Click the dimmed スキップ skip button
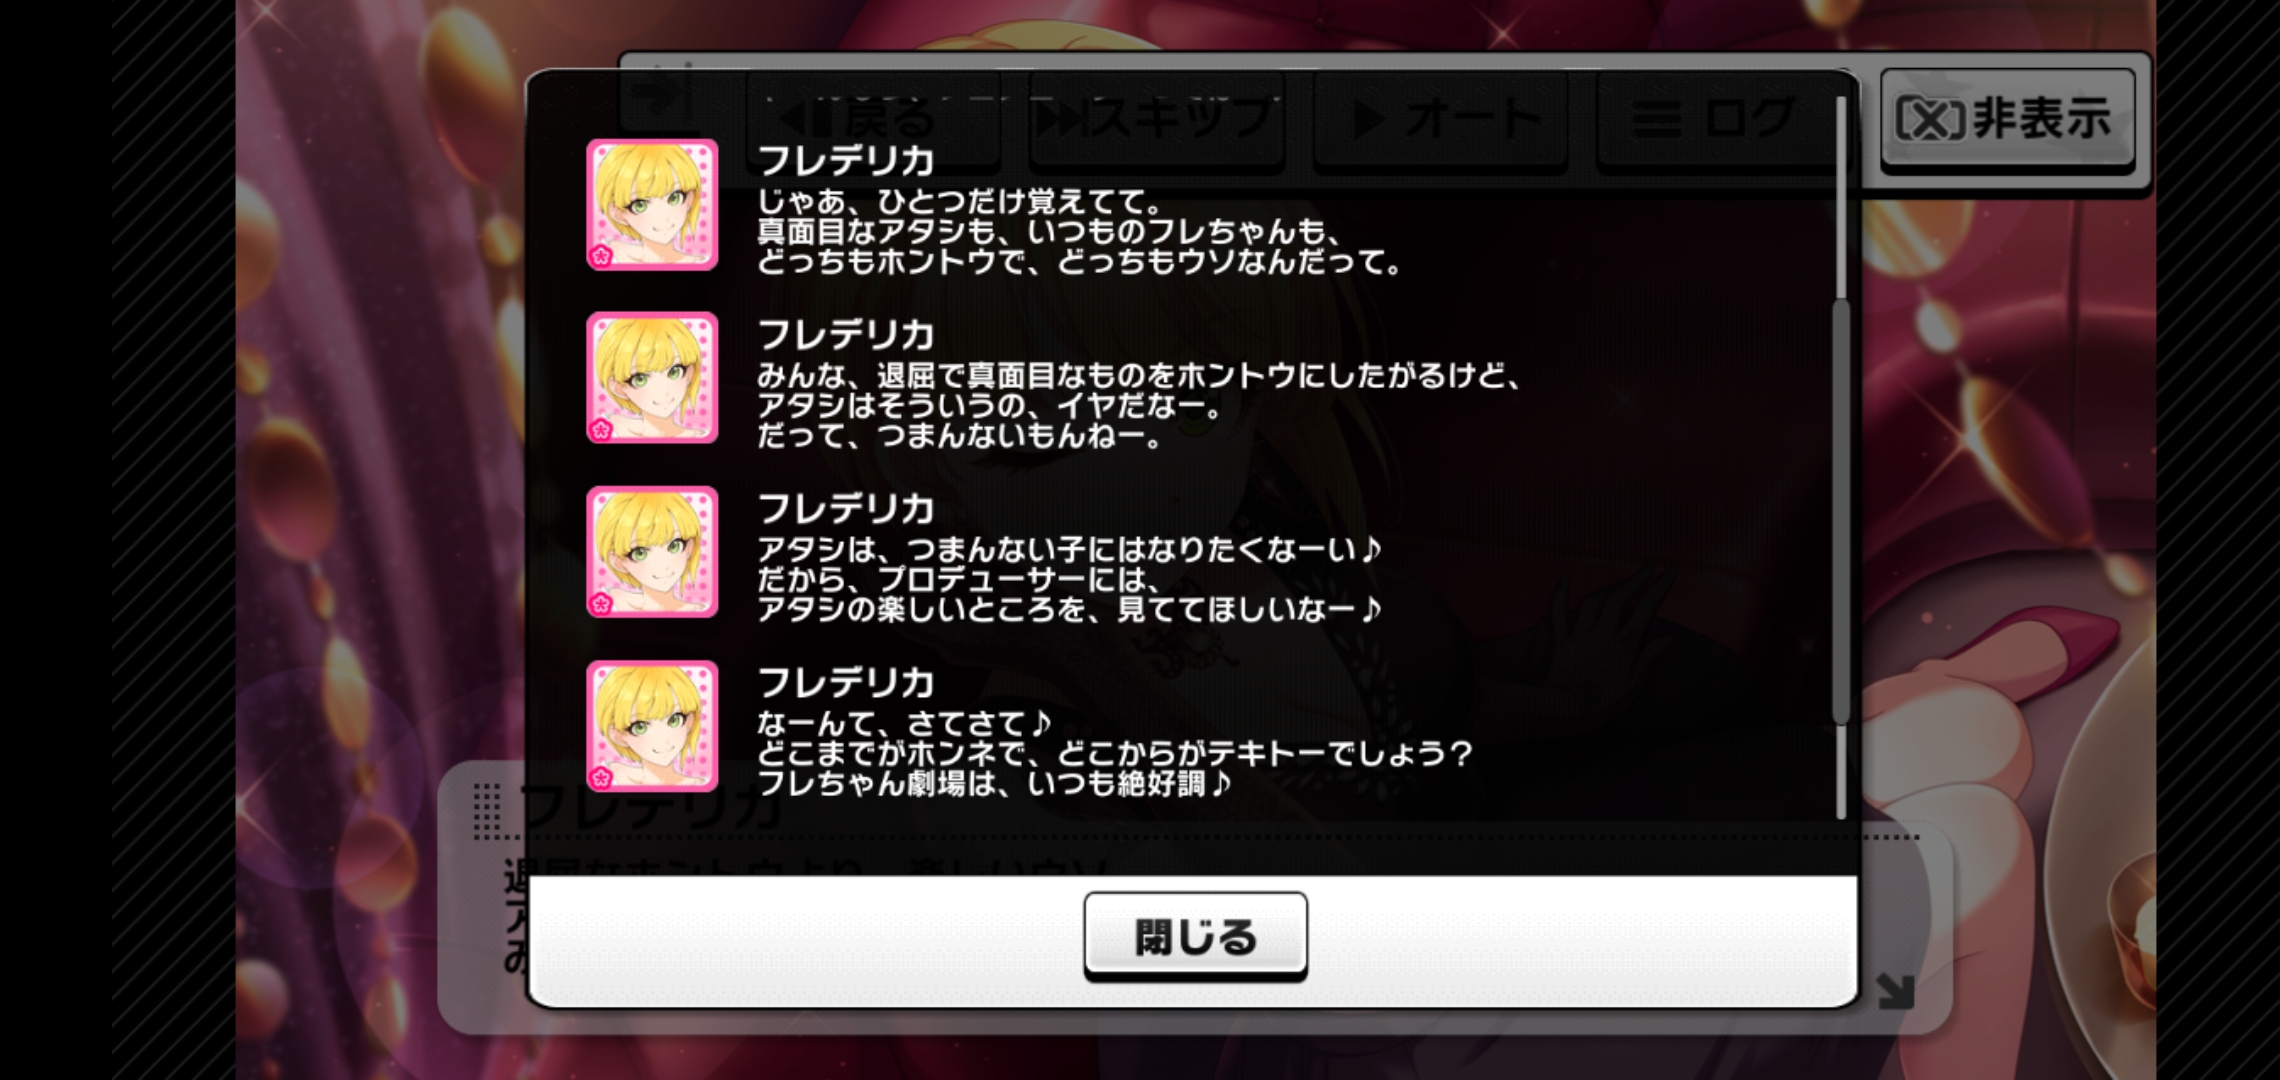The height and width of the screenshot is (1080, 2280). [x=1156, y=120]
